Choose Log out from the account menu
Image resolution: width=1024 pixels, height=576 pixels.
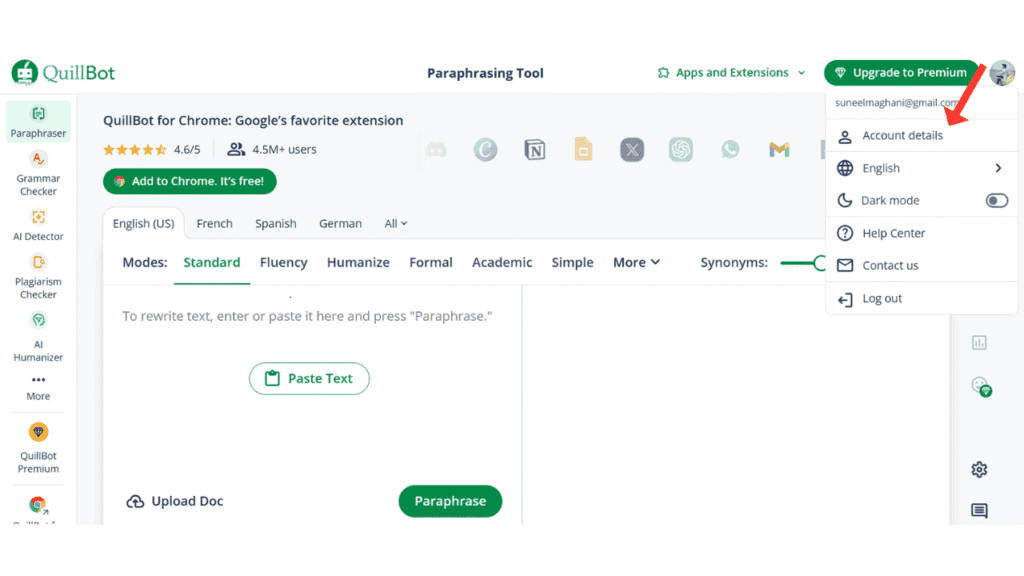pyautogui.click(x=881, y=299)
